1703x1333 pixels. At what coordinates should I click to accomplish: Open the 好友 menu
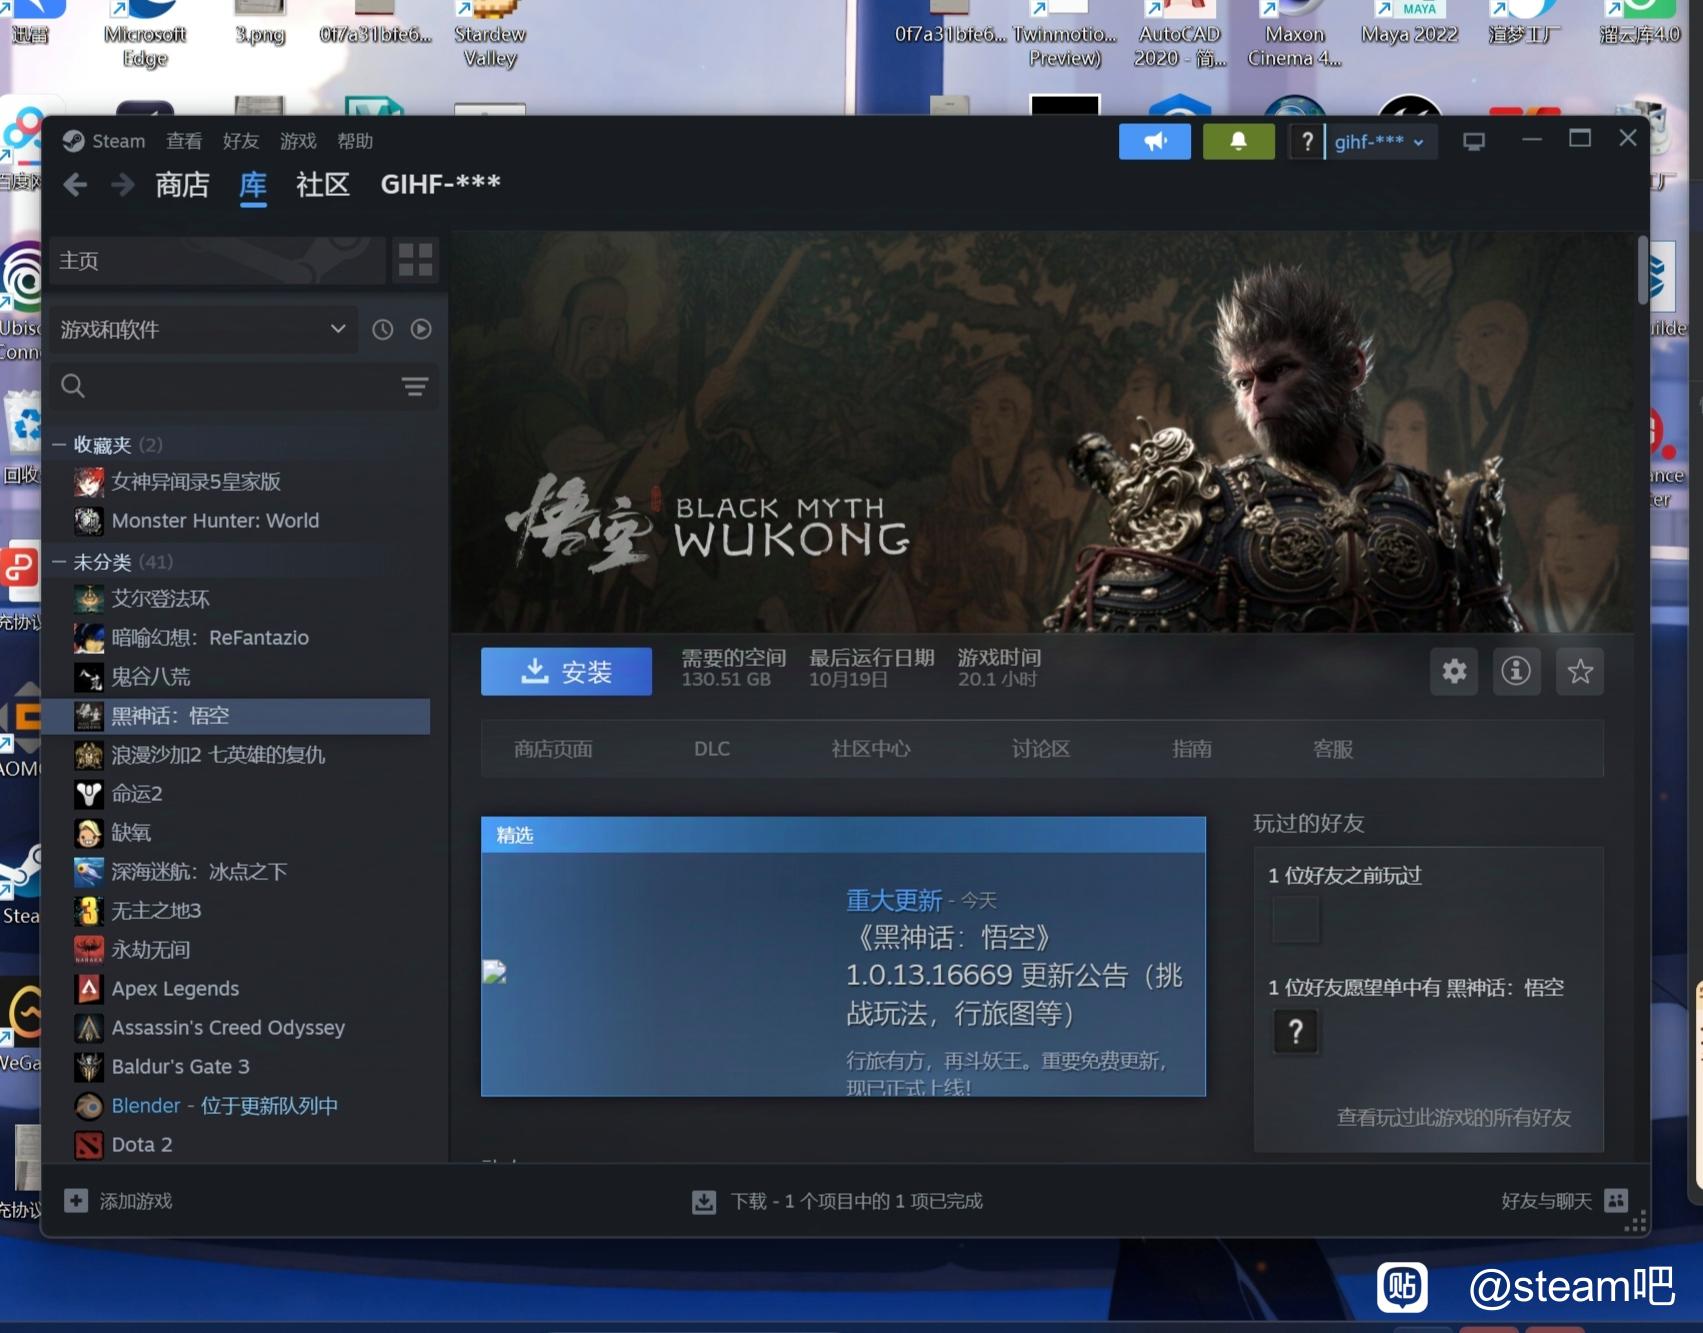241,141
